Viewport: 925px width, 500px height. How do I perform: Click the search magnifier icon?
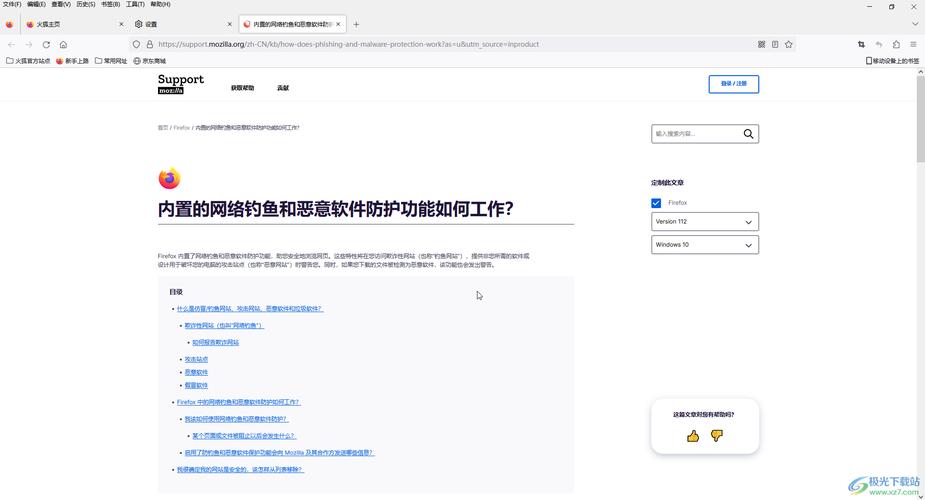point(748,134)
